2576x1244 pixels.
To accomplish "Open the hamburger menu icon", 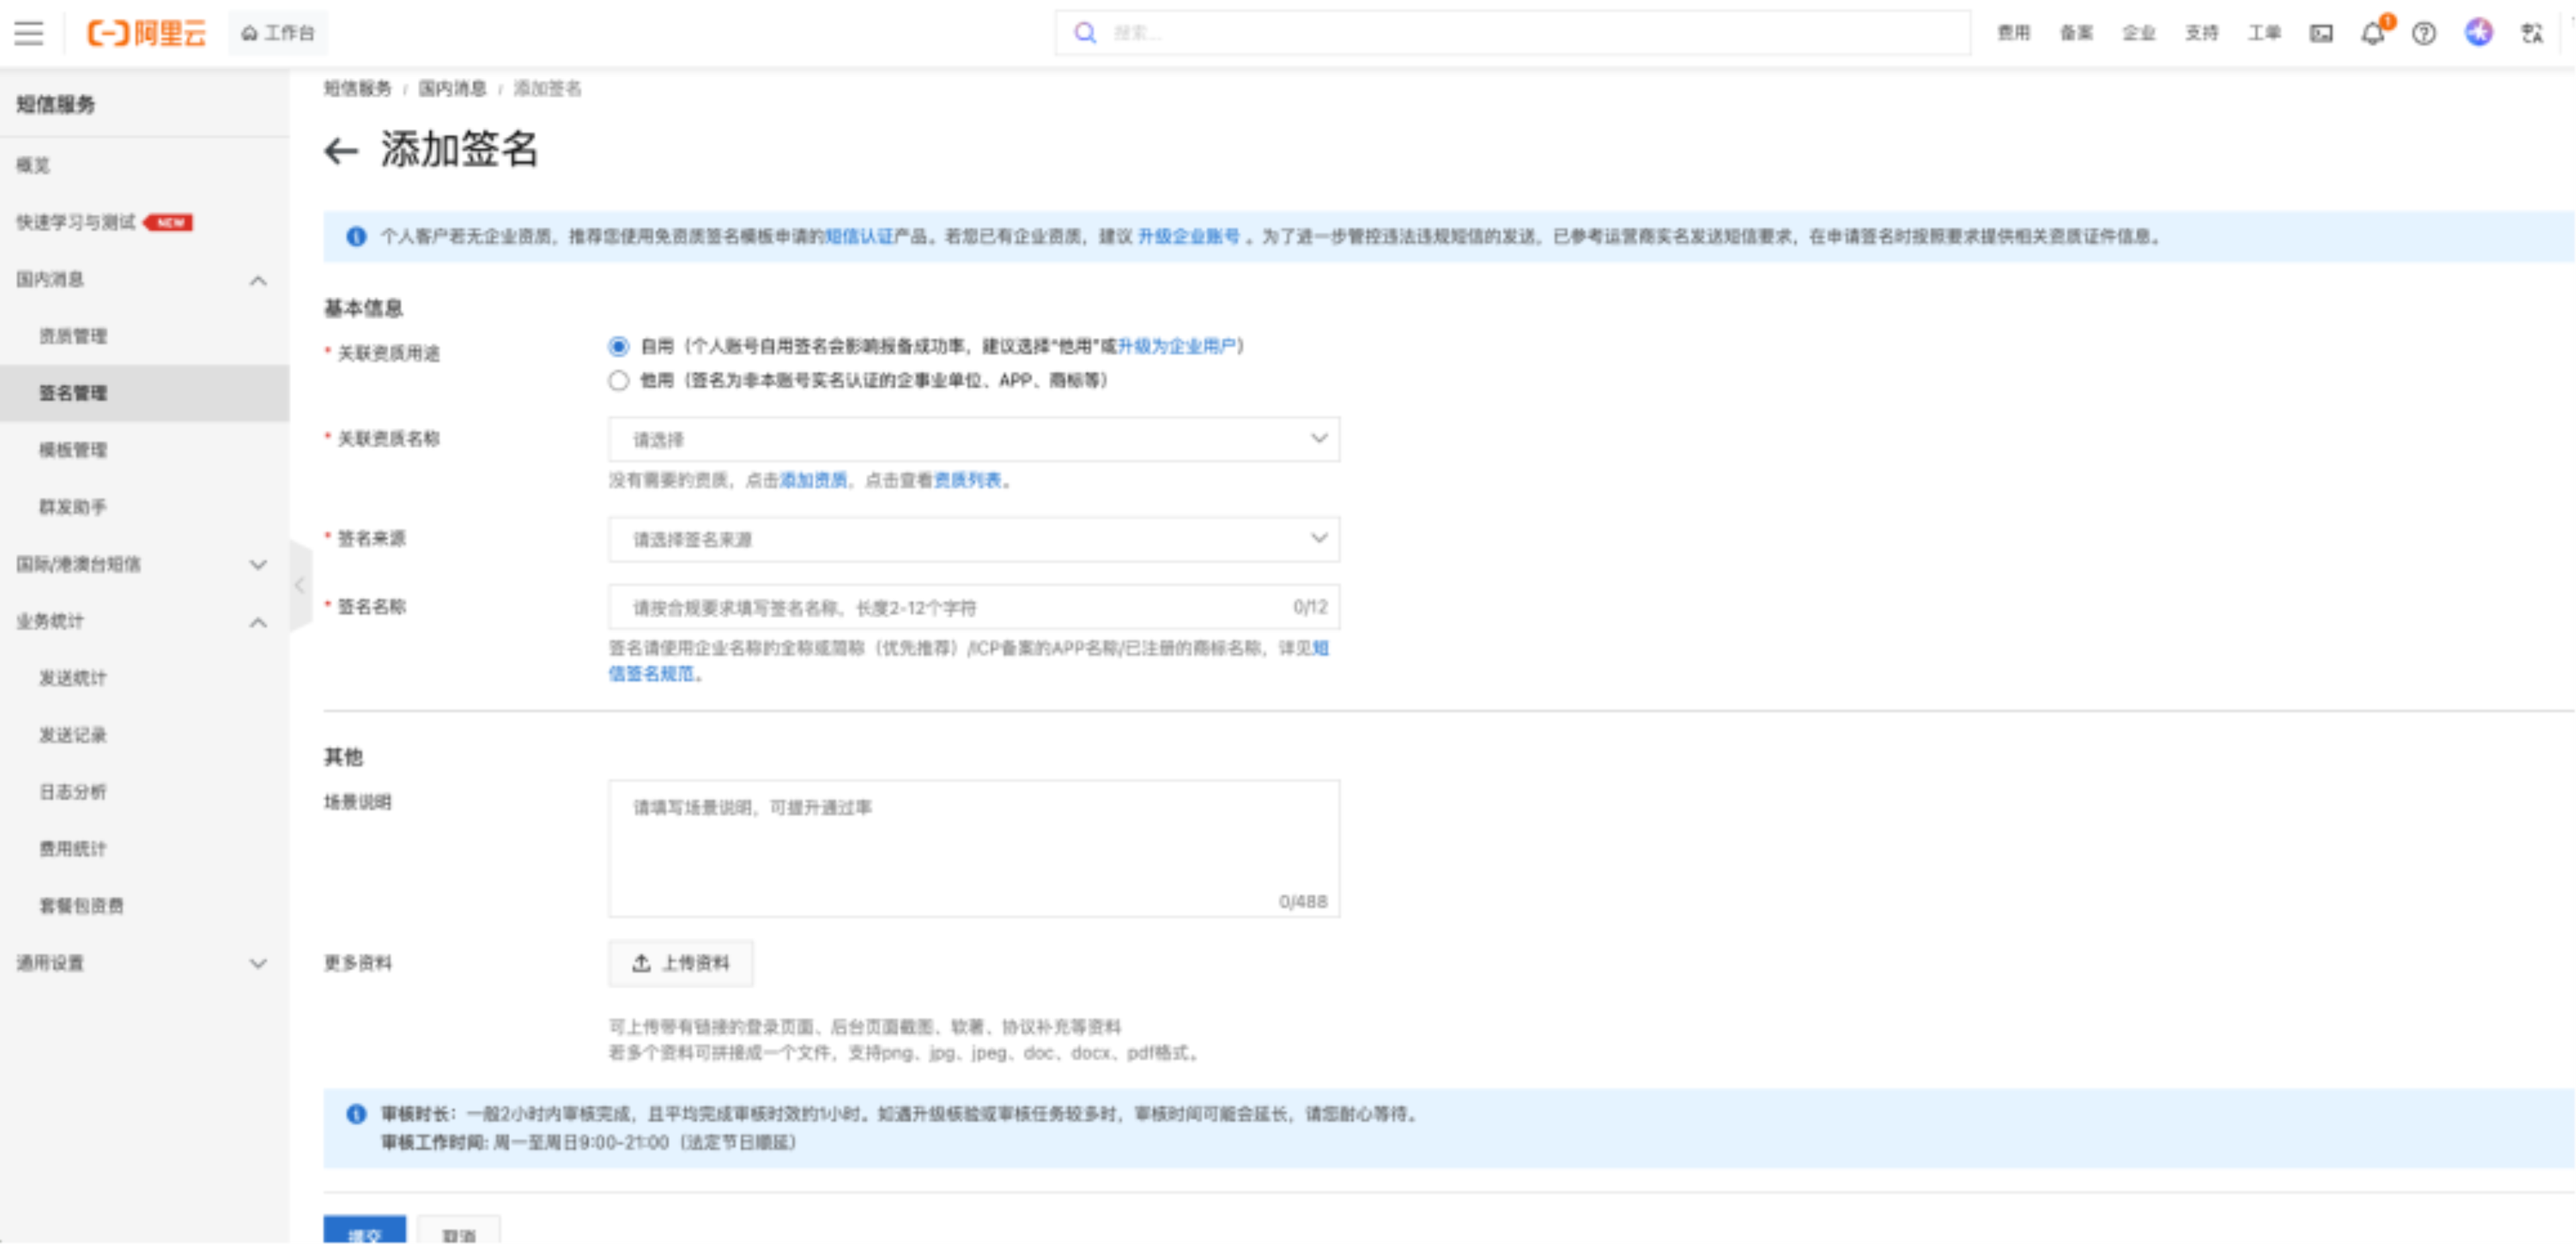I will (x=29, y=33).
